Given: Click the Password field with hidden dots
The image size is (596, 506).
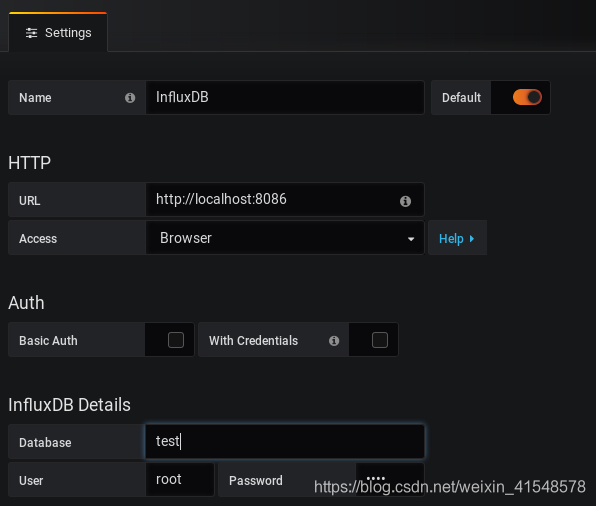Looking at the screenshot, I should (390, 479).
